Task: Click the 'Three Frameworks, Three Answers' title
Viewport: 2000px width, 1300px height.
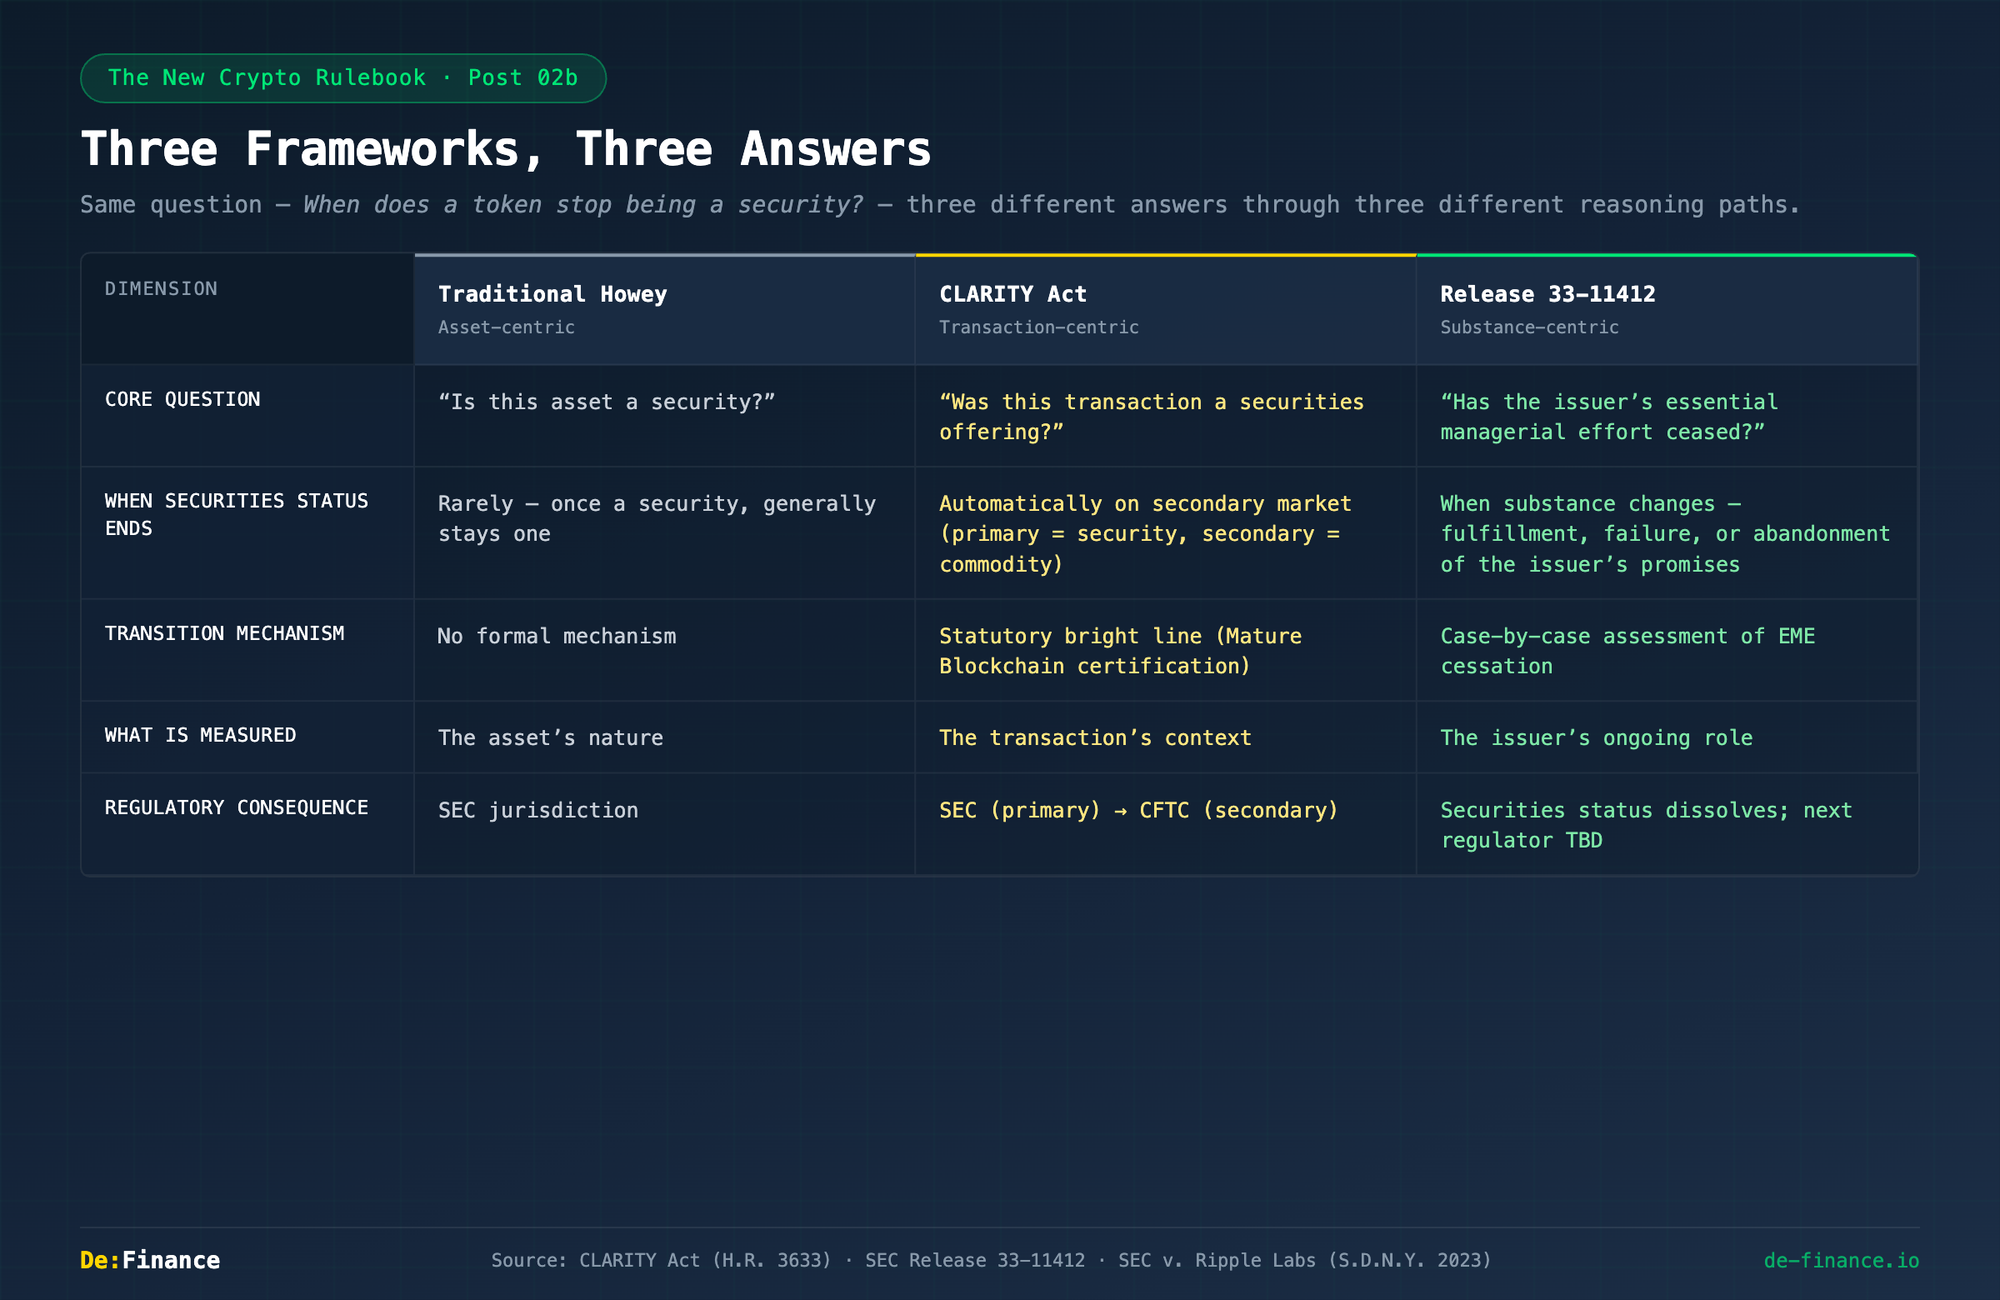Action: (x=506, y=147)
